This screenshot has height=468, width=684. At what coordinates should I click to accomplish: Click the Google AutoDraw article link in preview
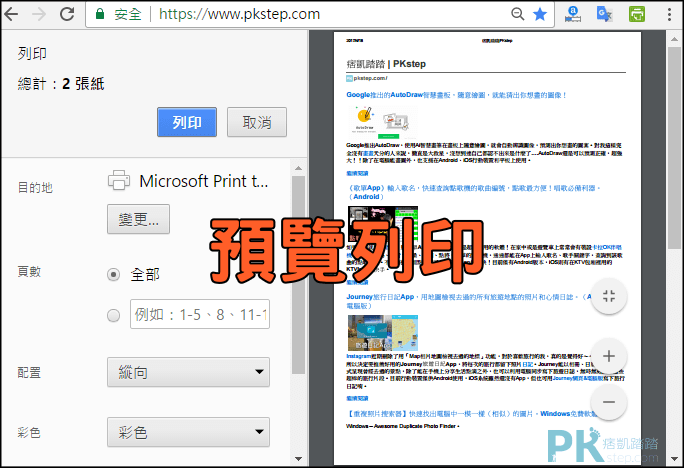coord(456,95)
